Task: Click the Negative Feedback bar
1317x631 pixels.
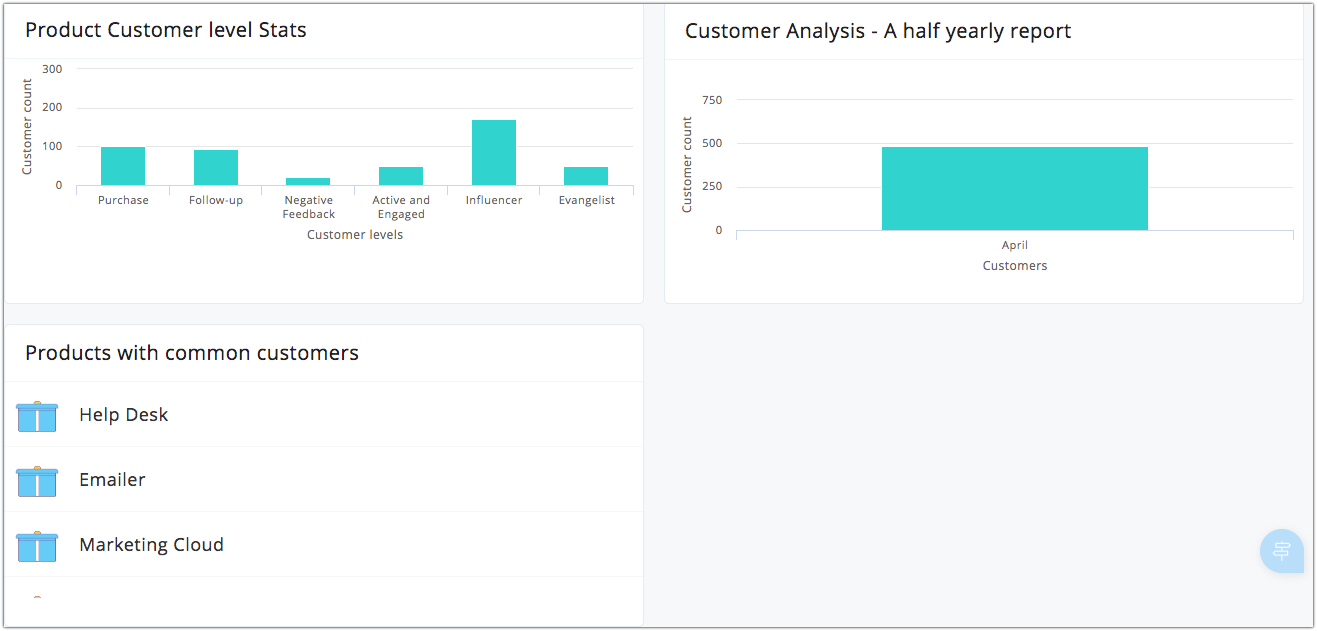Action: (308, 181)
